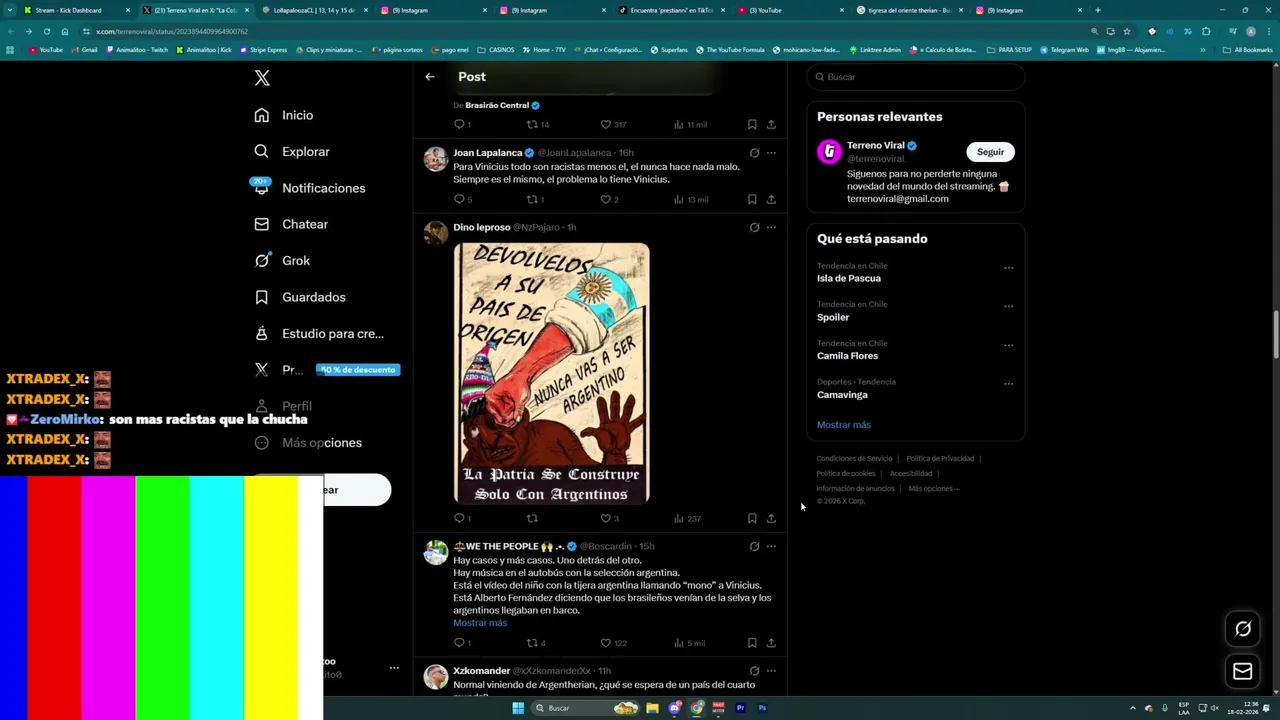View analytics for Dino leproso's reply (237)
This screenshot has width=1280, height=720.
tap(687, 518)
